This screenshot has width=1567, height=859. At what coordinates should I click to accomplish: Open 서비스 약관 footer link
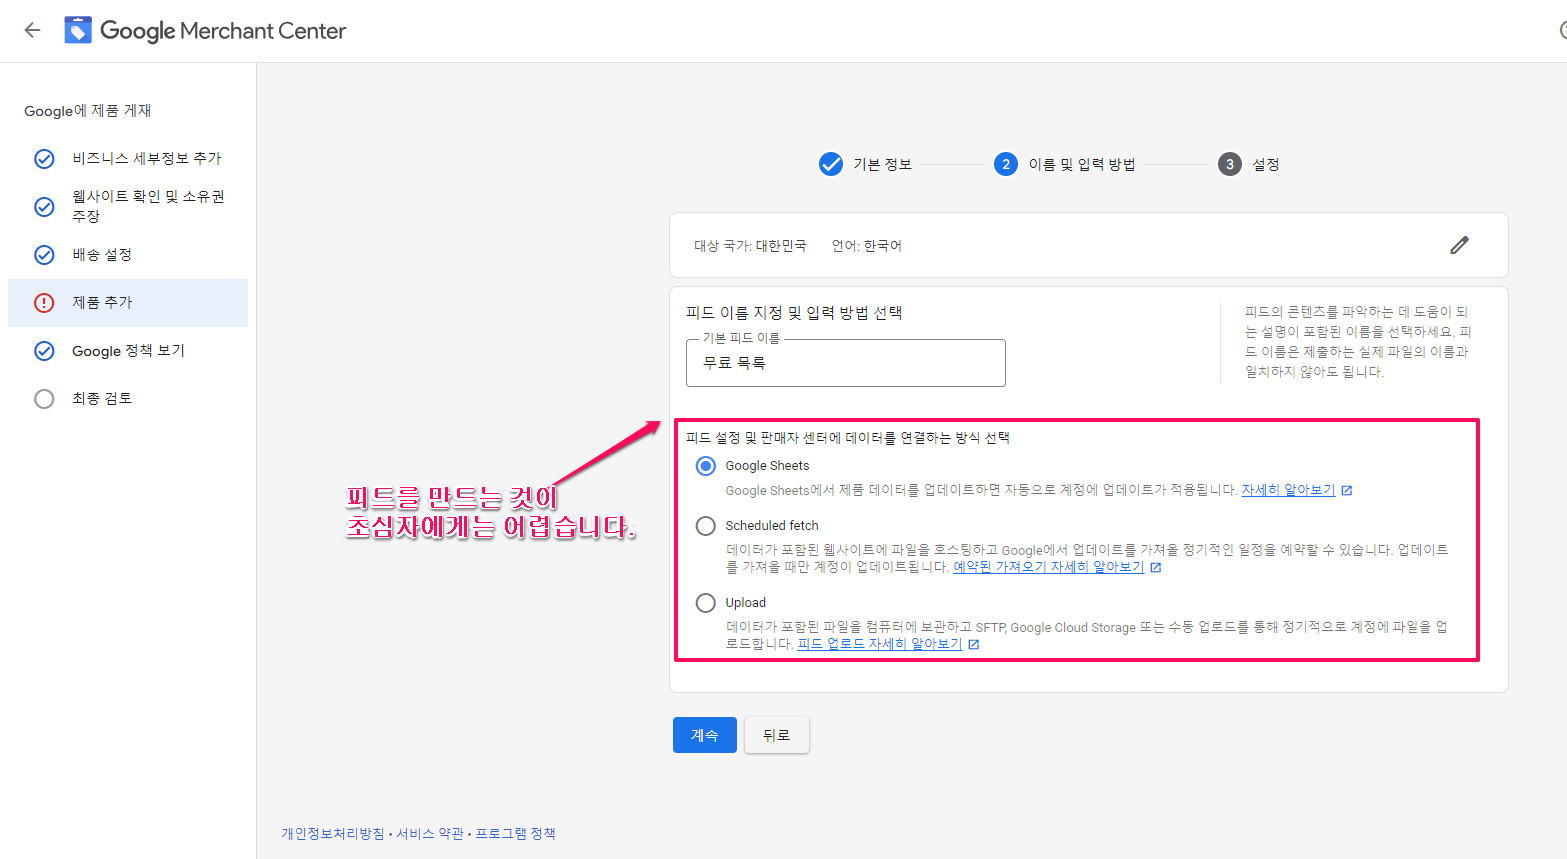click(430, 833)
